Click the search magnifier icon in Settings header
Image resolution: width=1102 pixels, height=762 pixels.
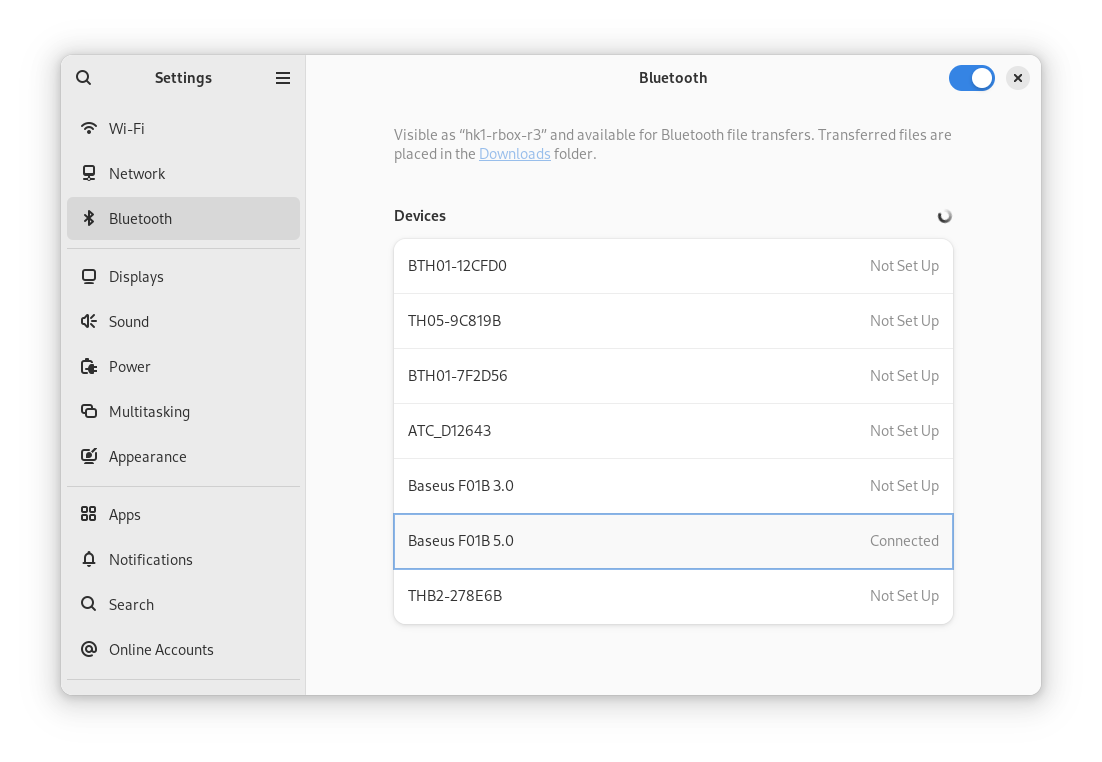pyautogui.click(x=84, y=78)
